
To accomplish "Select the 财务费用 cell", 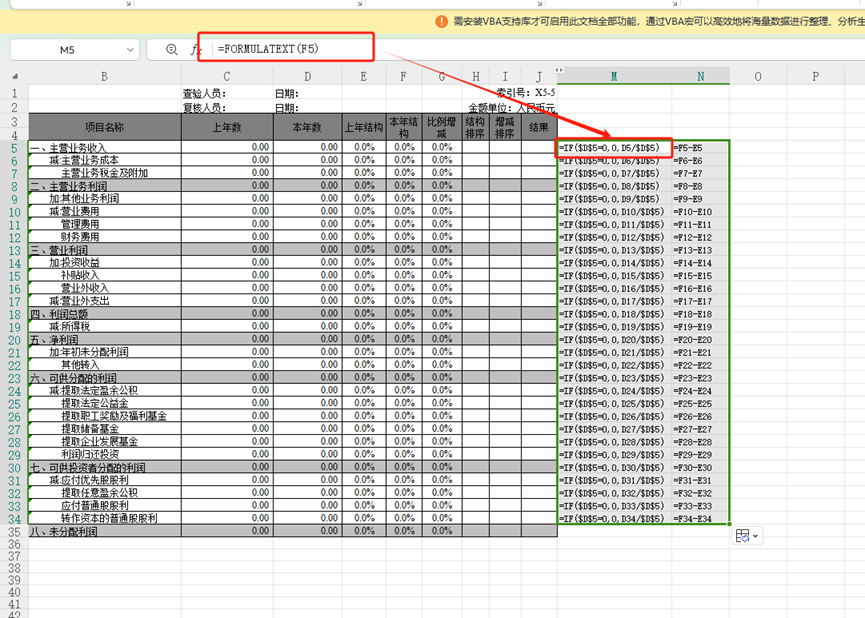I will point(104,237).
